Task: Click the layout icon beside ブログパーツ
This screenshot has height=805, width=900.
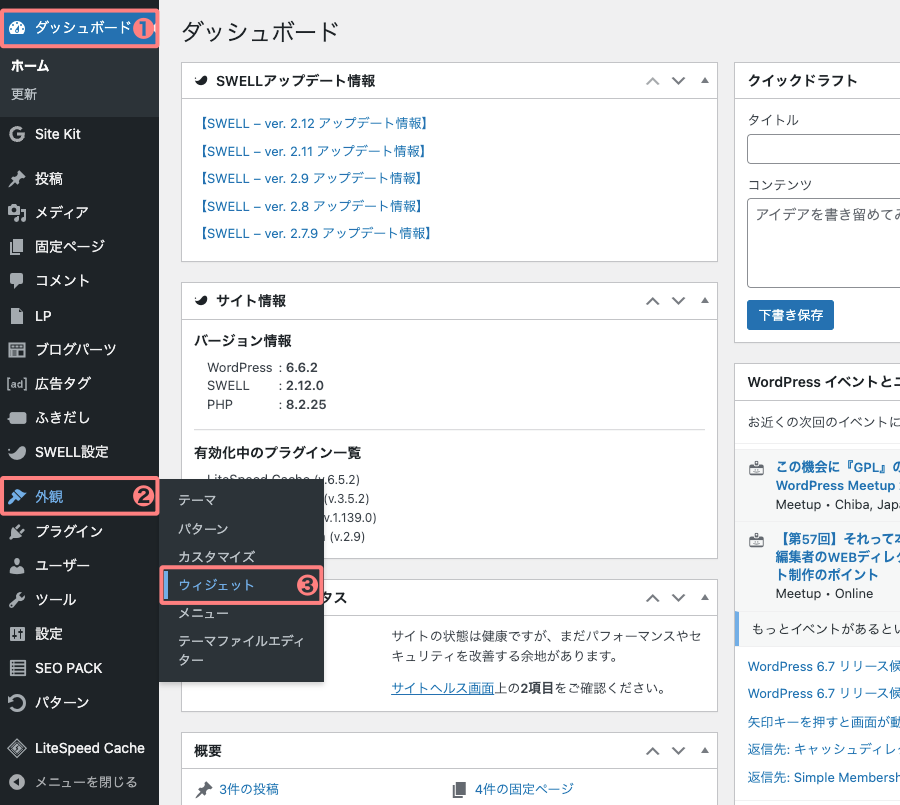Action: [17, 350]
